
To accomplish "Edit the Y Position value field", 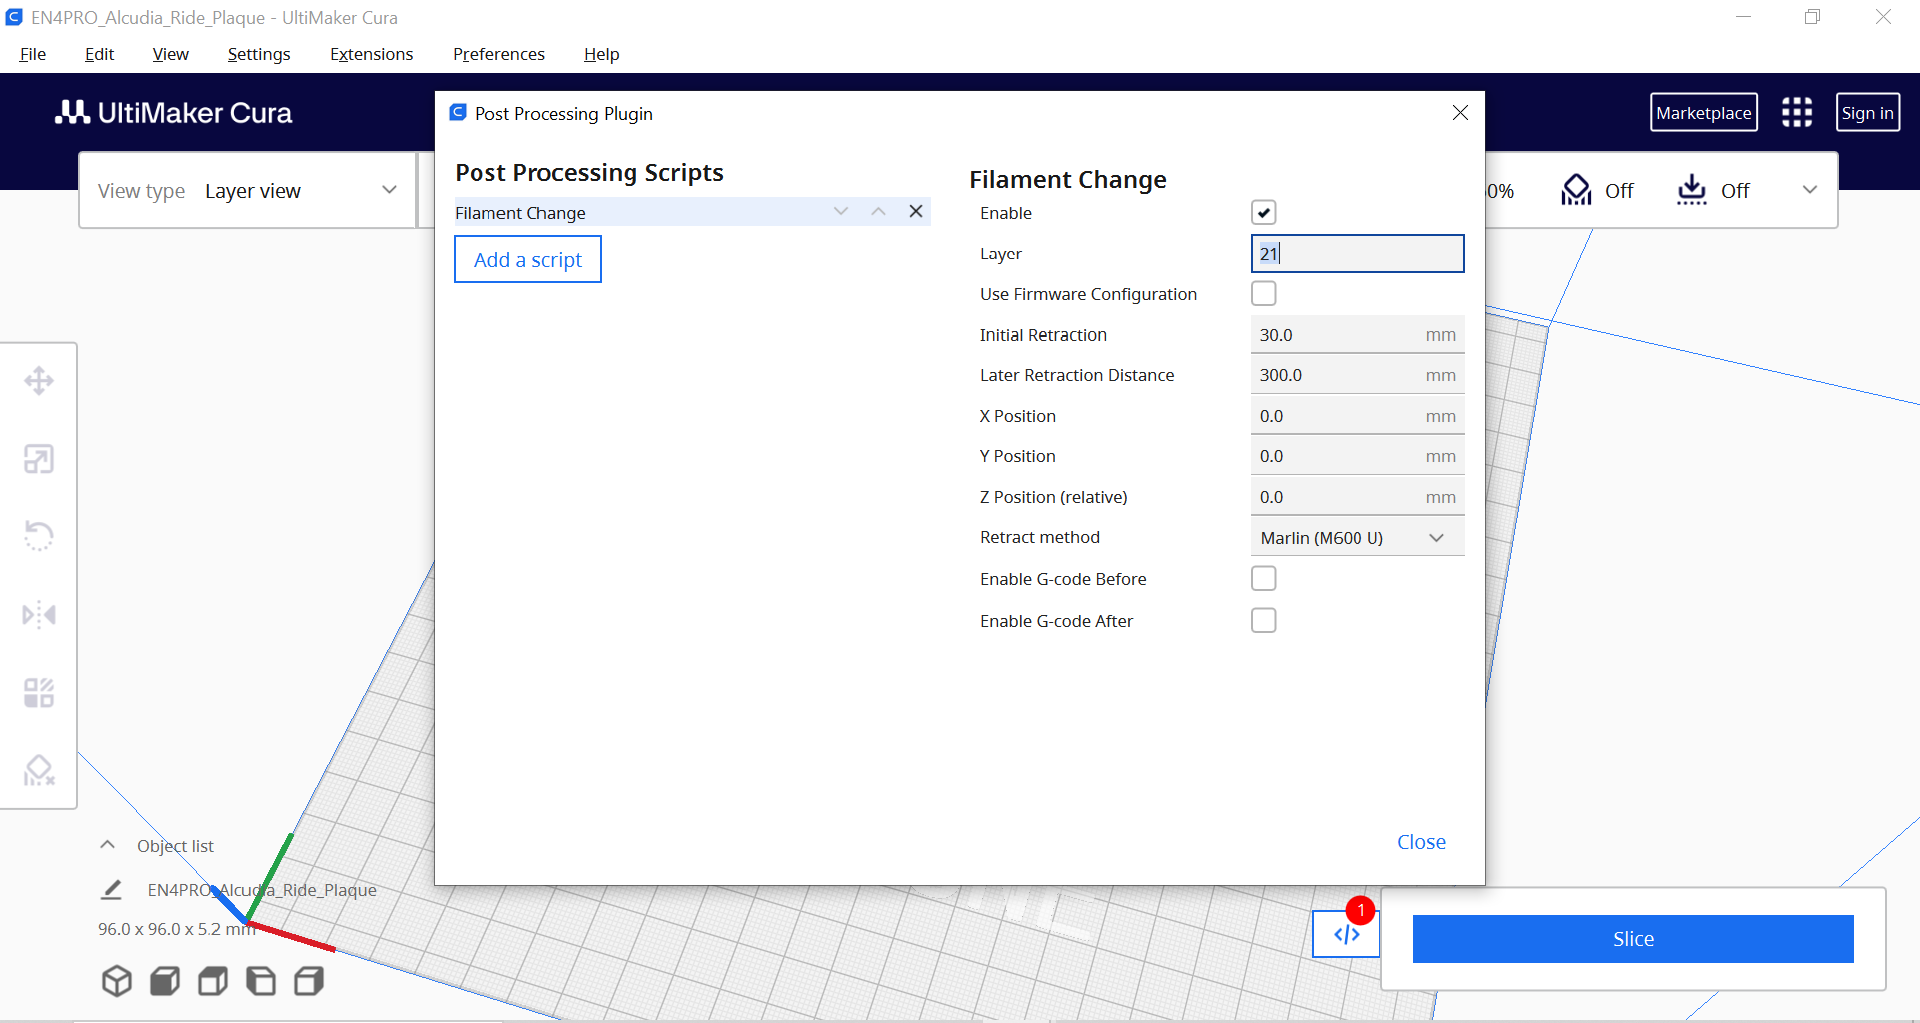I will [x=1357, y=456].
